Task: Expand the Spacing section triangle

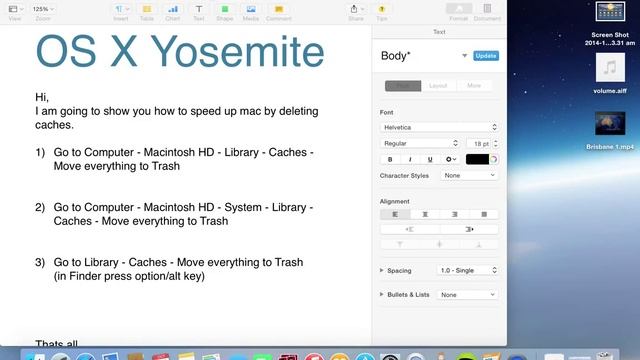Action: click(x=382, y=270)
